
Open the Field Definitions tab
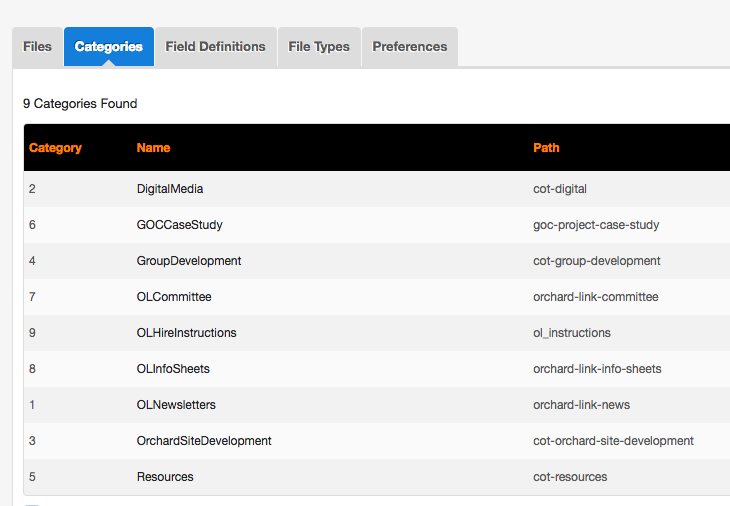tap(215, 47)
